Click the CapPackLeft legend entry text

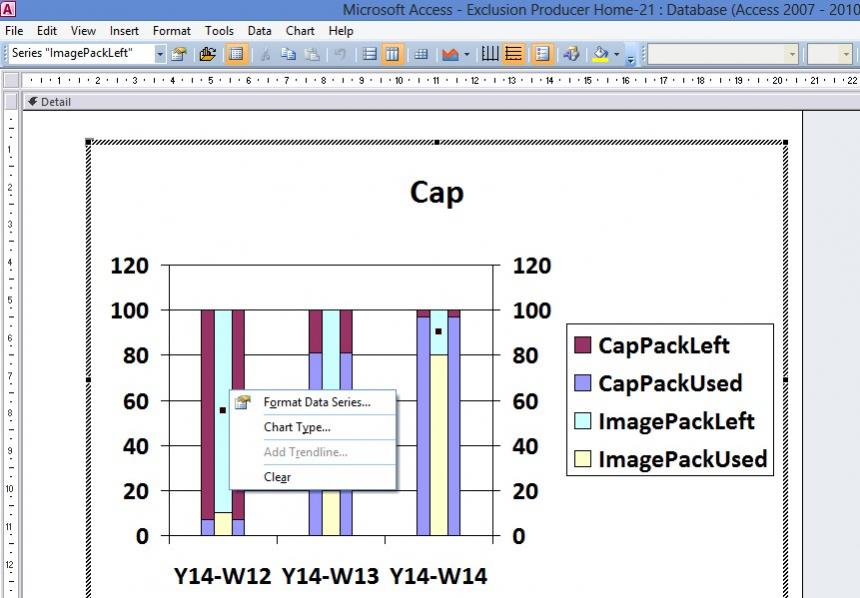[x=664, y=345]
